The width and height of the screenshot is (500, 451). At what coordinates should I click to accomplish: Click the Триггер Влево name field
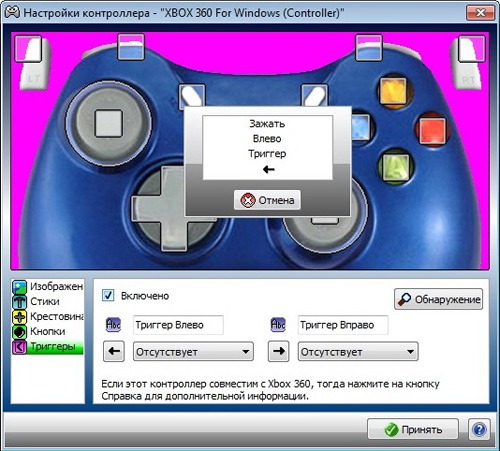(x=178, y=325)
